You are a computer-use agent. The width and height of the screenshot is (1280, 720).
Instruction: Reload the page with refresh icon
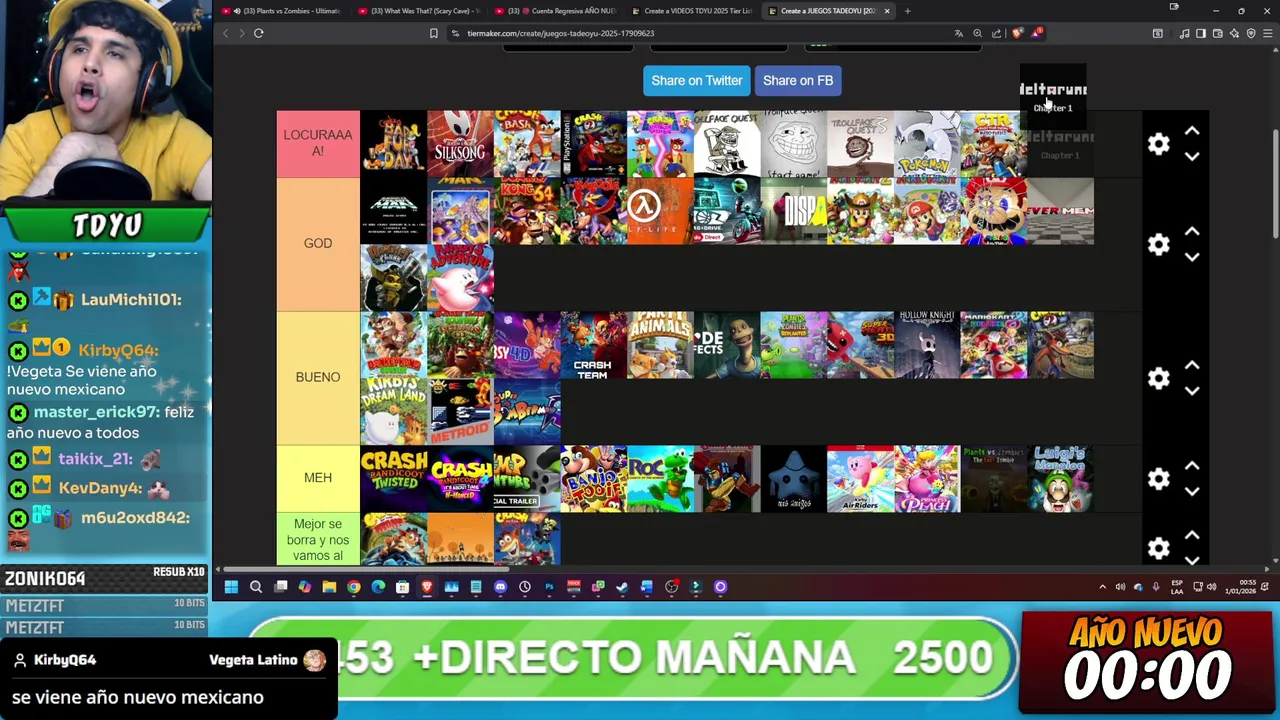[258, 33]
